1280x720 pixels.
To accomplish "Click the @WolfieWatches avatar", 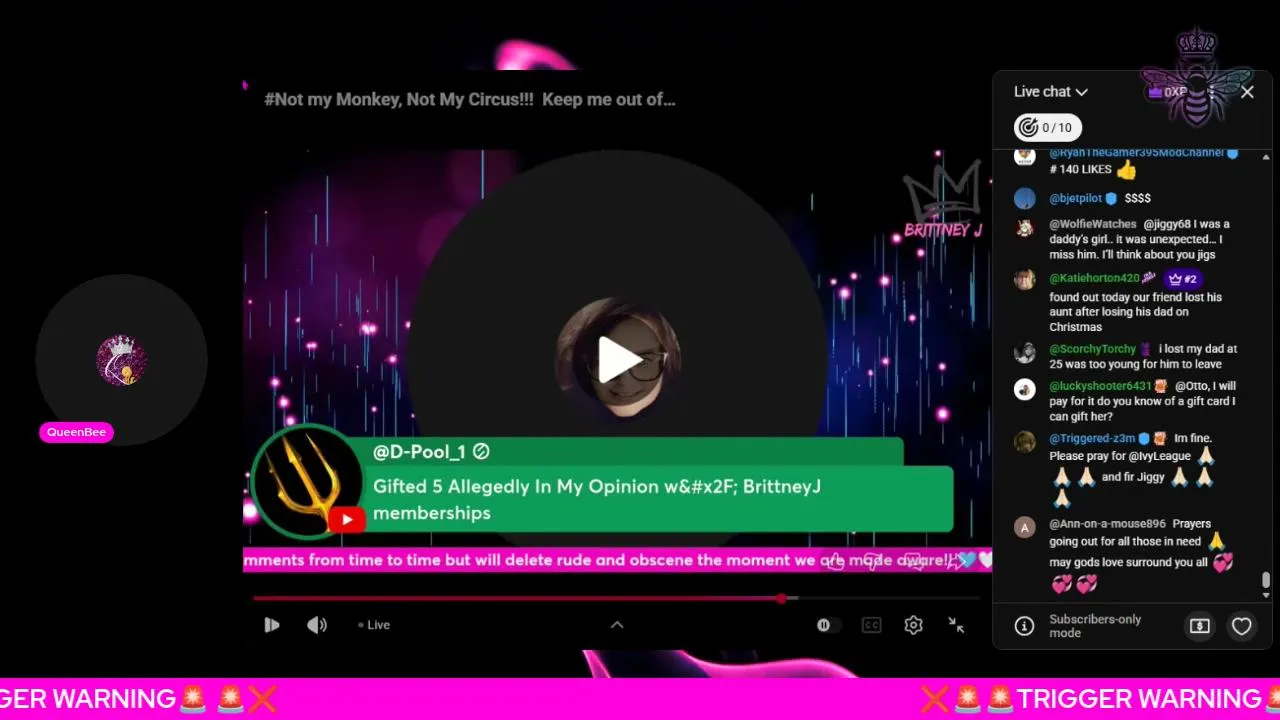I will (x=1024, y=228).
